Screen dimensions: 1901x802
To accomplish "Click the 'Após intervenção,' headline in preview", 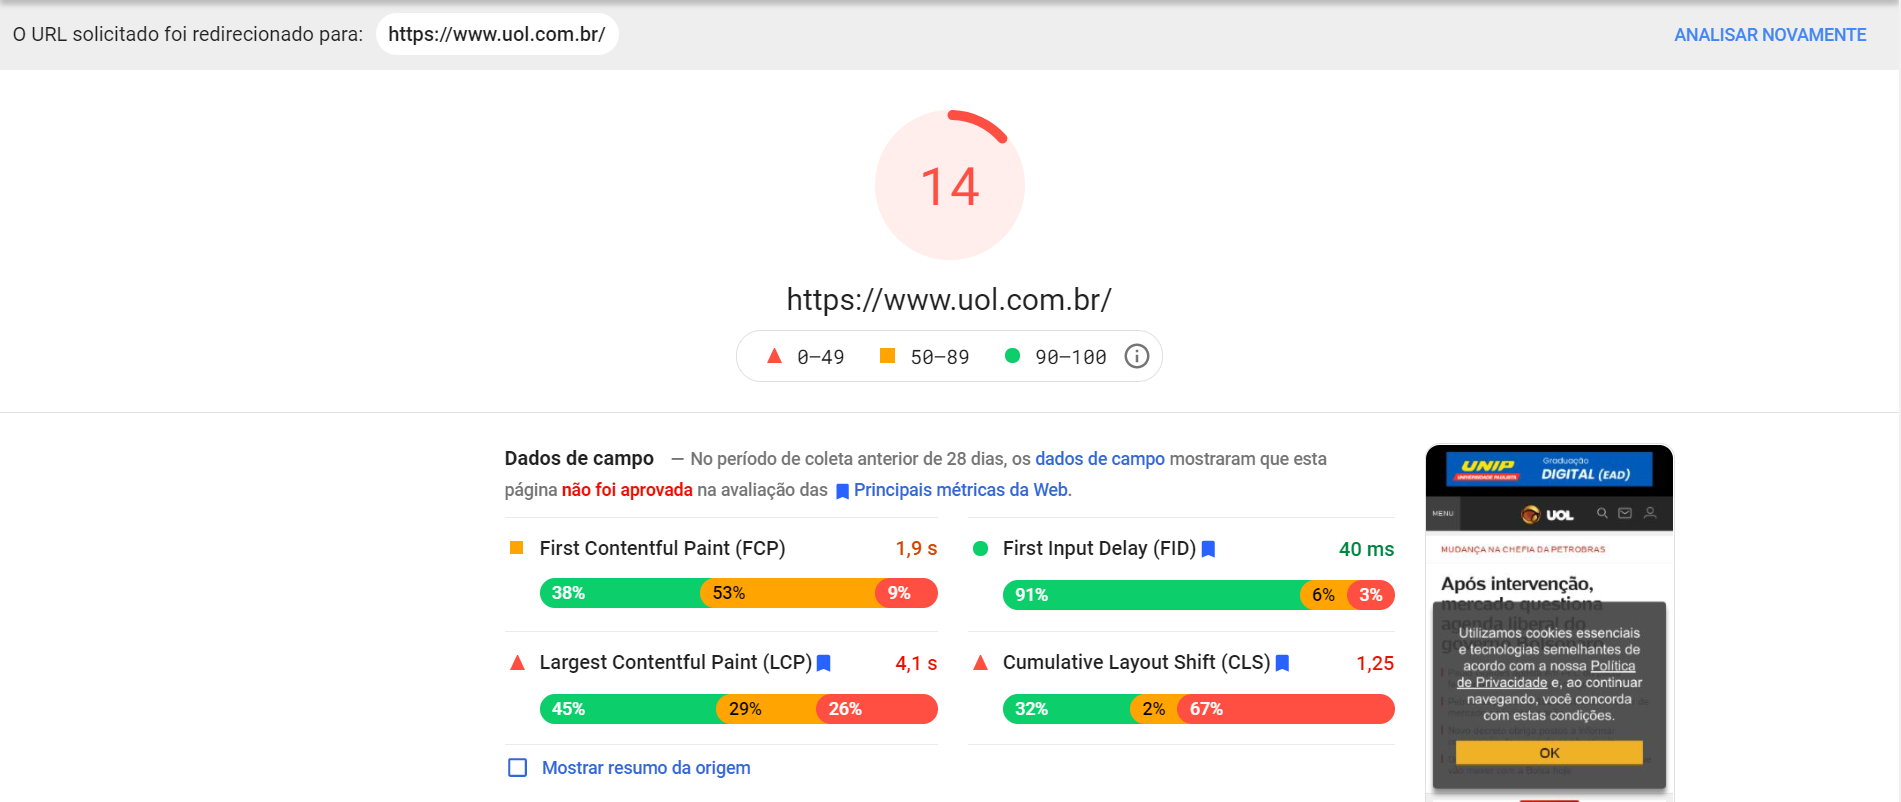I will click(1517, 583).
